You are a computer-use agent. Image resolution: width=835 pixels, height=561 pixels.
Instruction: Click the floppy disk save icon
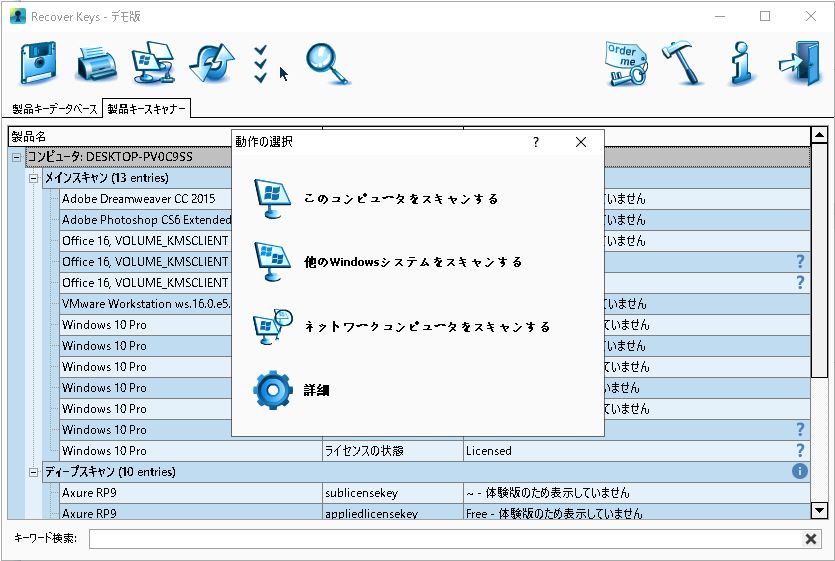click(x=38, y=63)
